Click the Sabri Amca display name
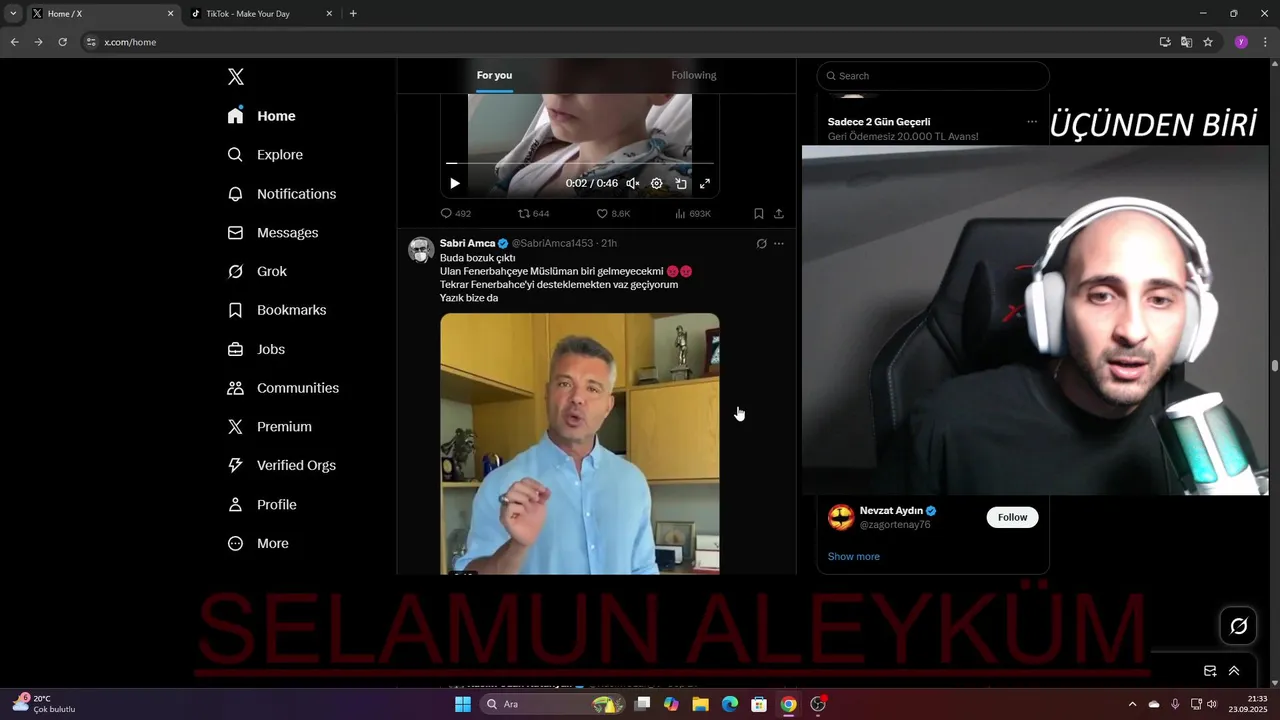Screen dimensions: 1280x720 pos(467,244)
